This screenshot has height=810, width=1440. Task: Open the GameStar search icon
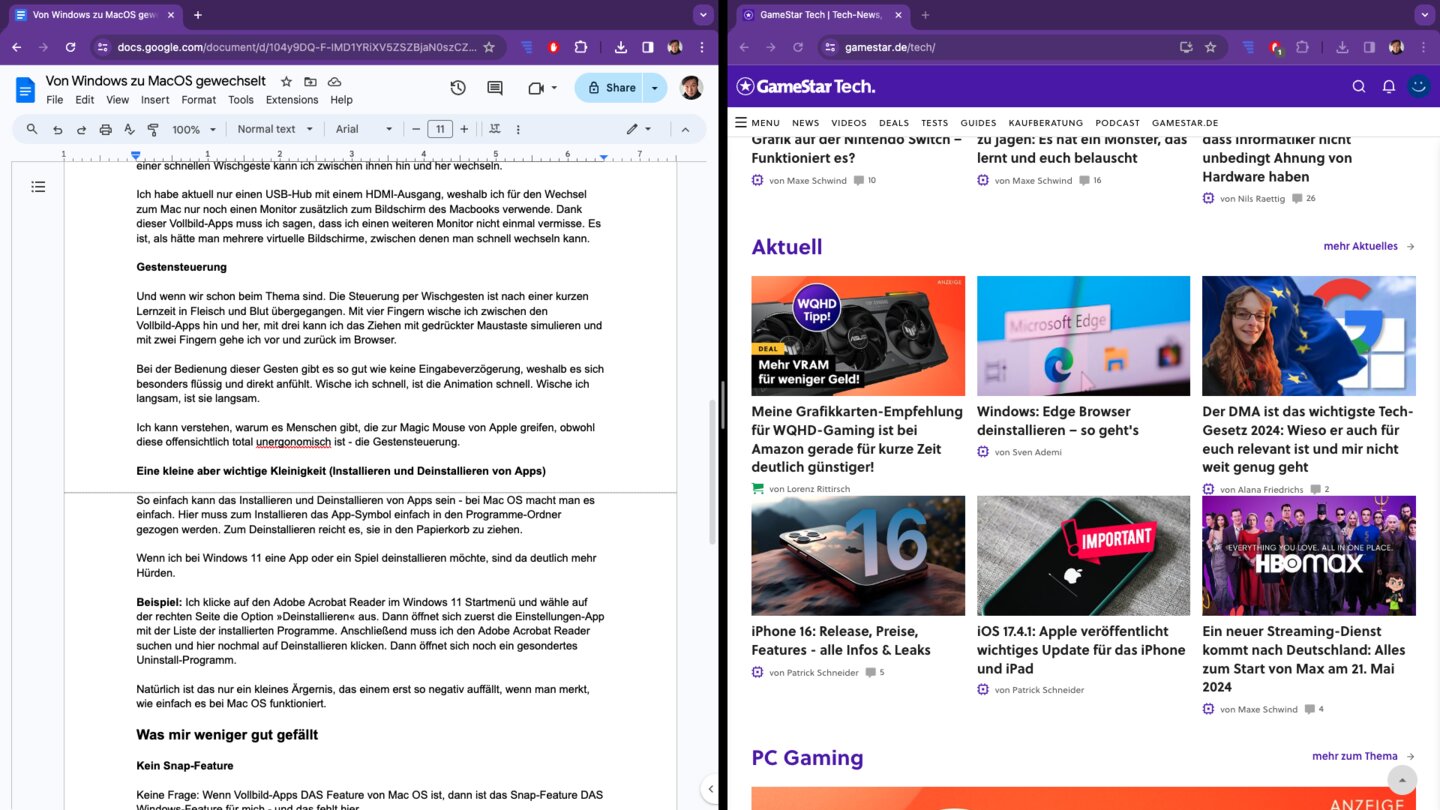click(x=1358, y=87)
